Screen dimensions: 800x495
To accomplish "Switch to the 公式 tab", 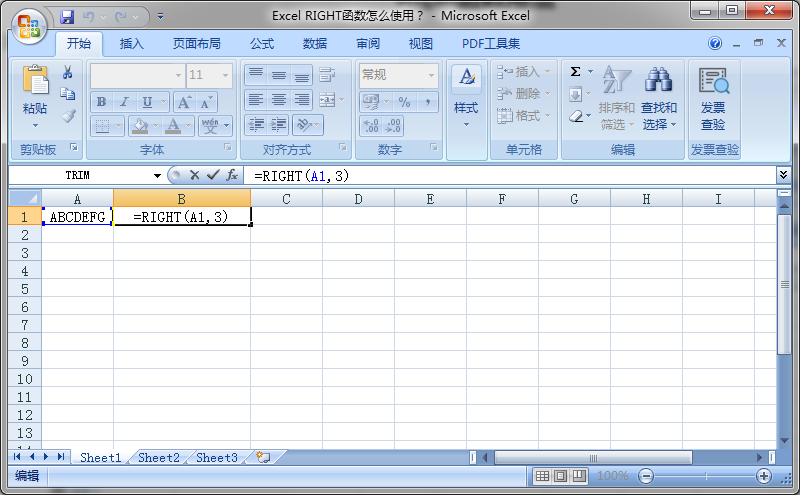I will (262, 44).
